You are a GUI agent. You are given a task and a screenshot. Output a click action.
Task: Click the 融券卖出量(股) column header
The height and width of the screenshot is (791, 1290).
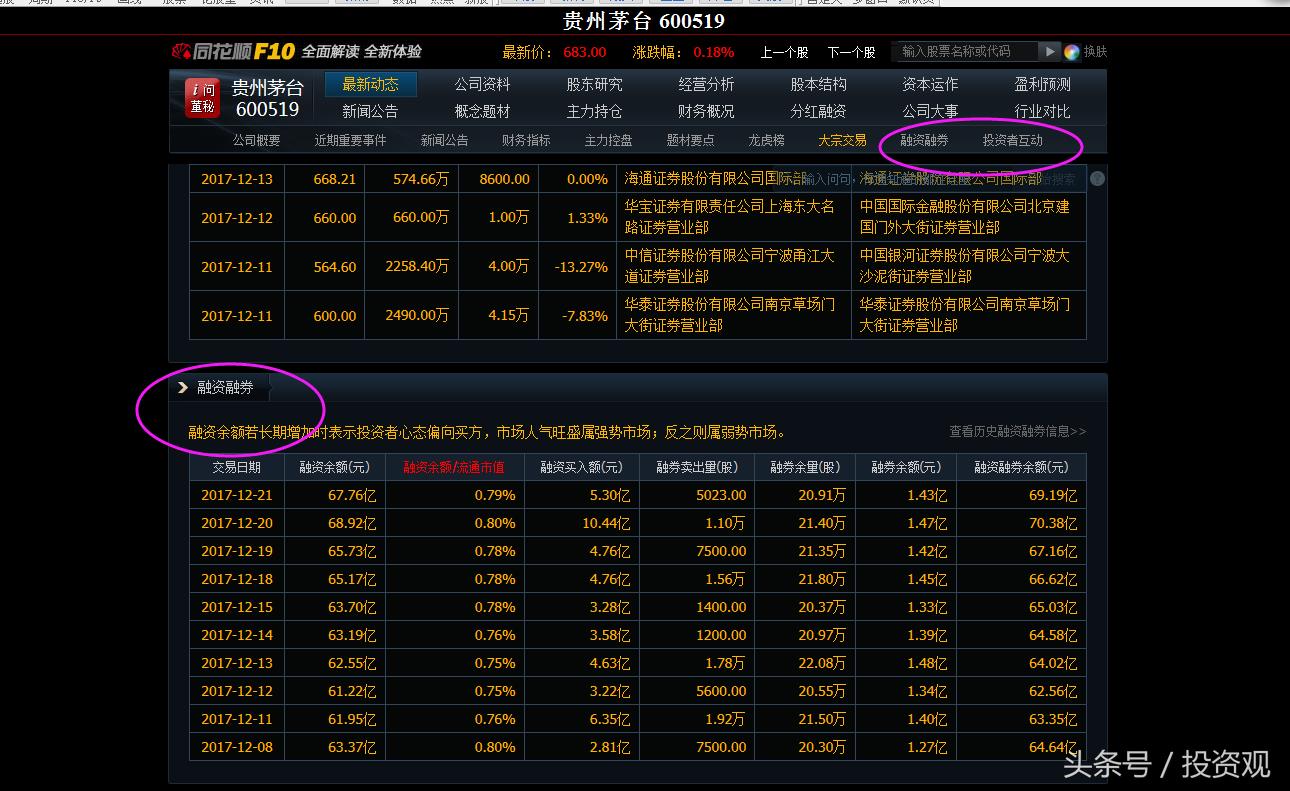[697, 467]
